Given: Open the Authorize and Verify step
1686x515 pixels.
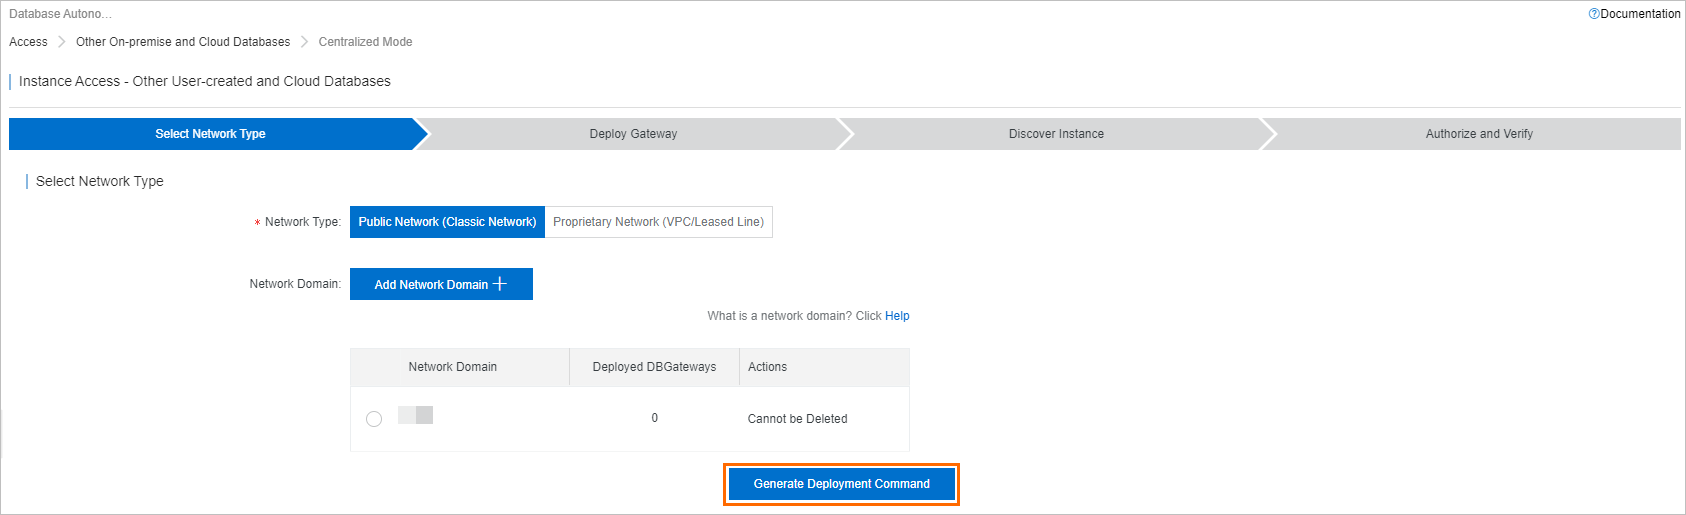Looking at the screenshot, I should tap(1479, 134).
